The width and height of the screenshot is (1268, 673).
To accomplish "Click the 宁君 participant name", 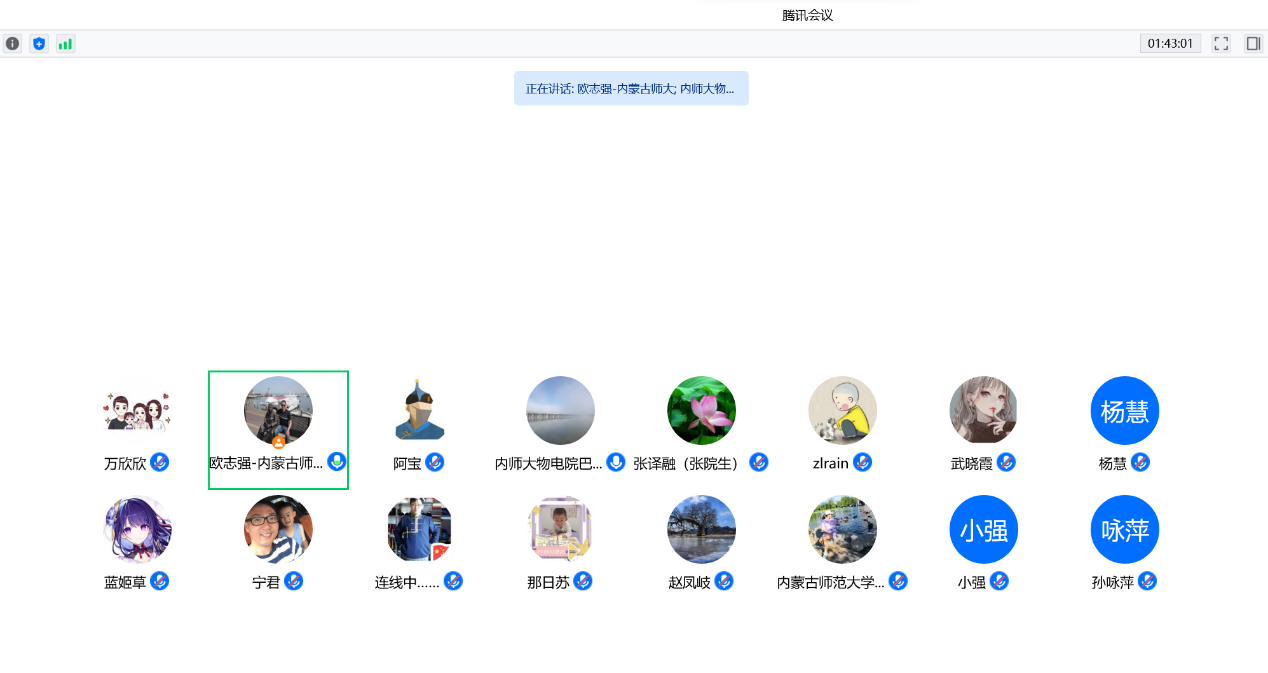I will [266, 582].
